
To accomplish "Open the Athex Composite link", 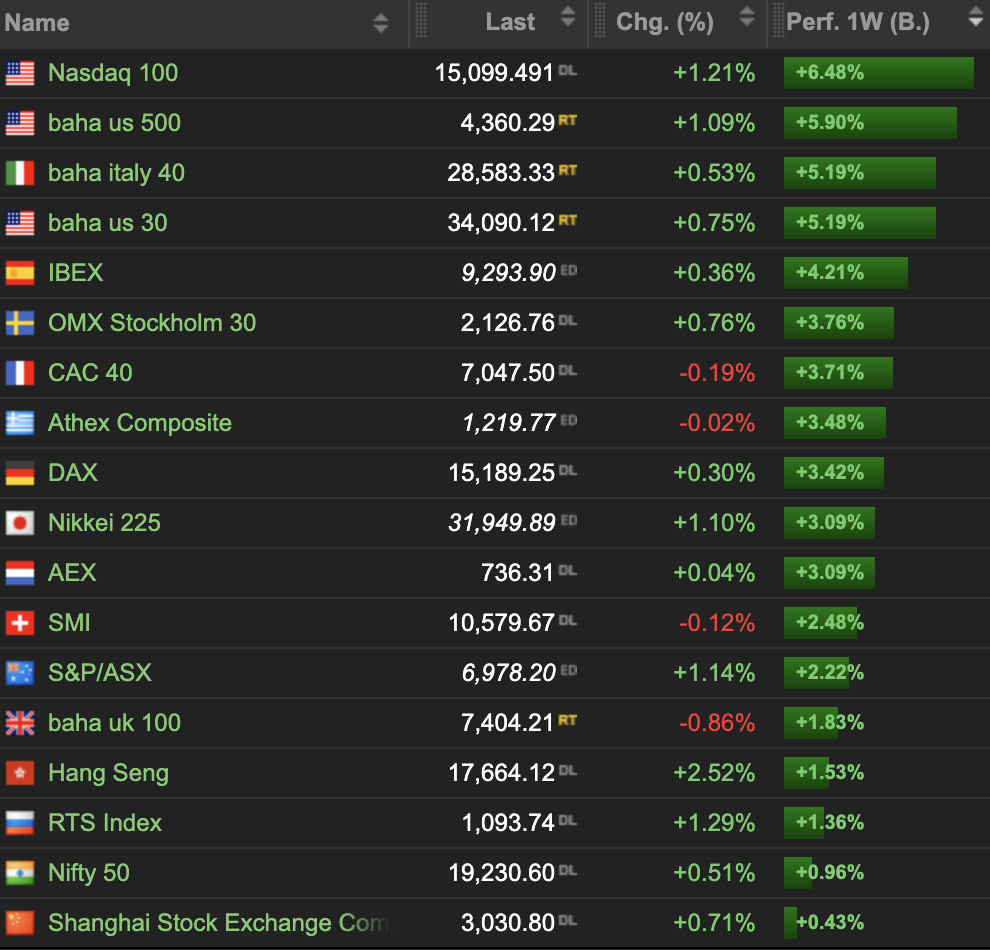I will point(140,423).
